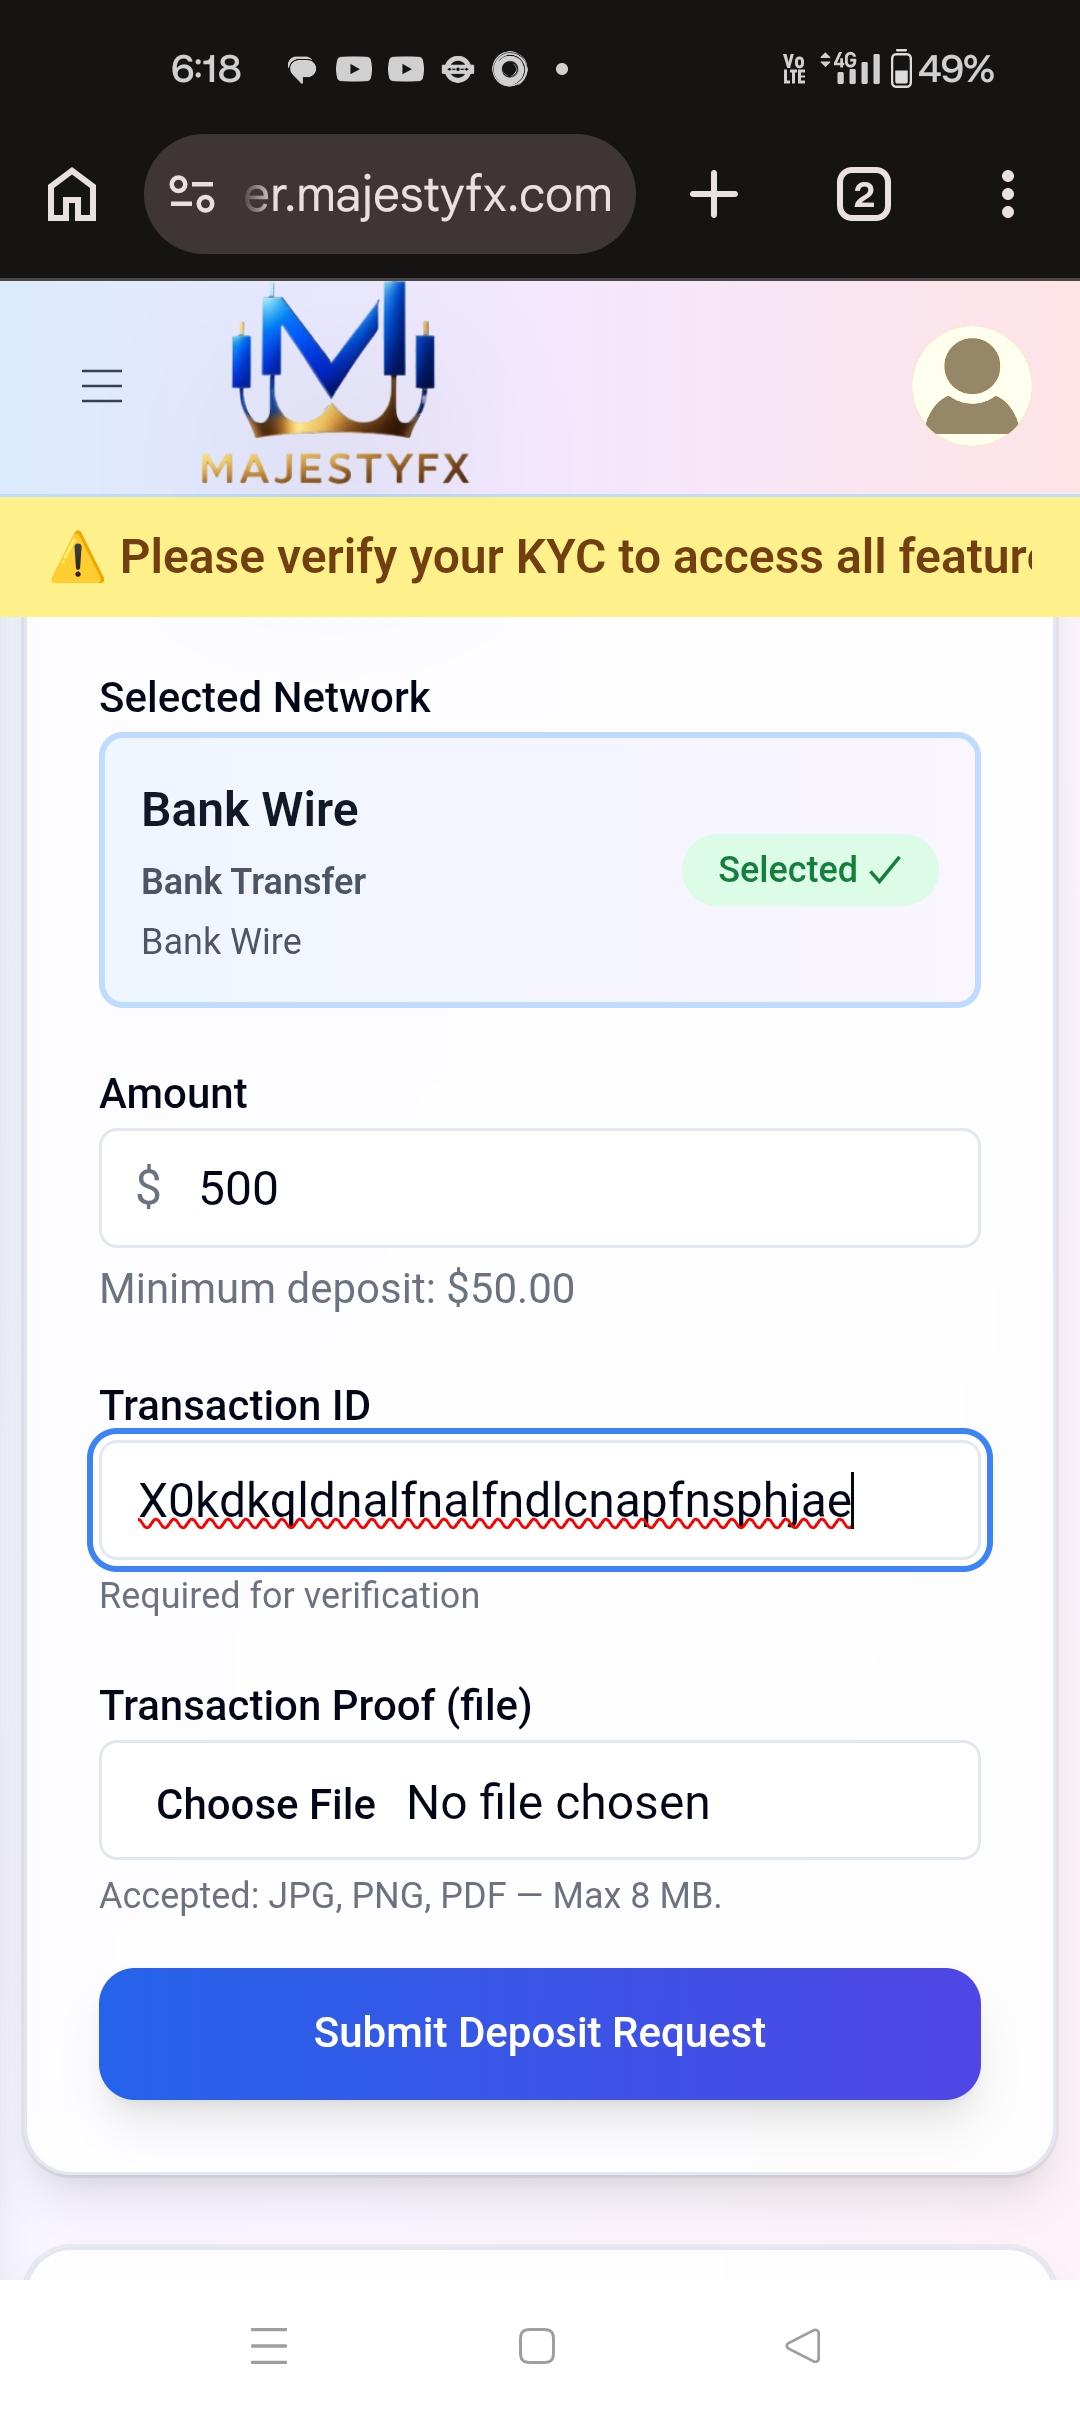Open the browser three-dot menu

1007,194
